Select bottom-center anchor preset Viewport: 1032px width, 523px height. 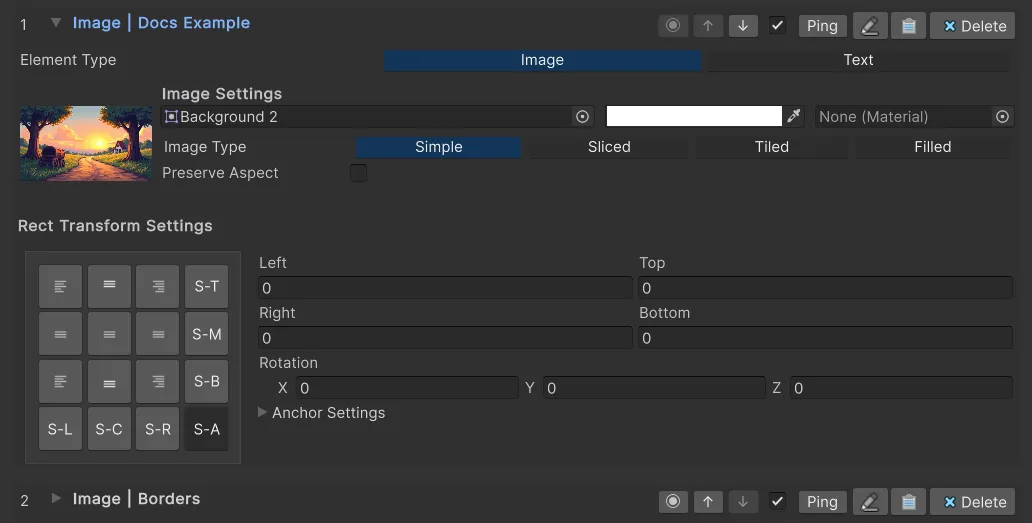(109, 382)
